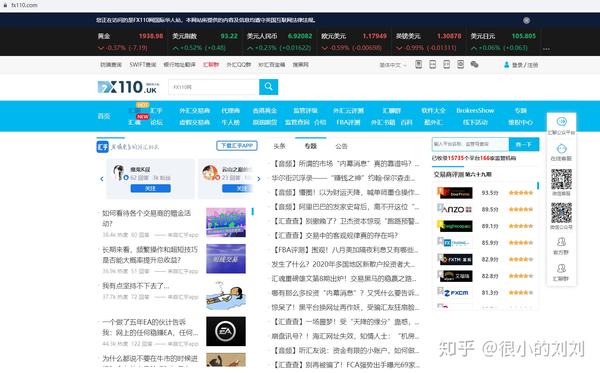The width and height of the screenshot is (600, 373).
Task: Click the SWIFT查询 top link
Action: [x=143, y=65]
